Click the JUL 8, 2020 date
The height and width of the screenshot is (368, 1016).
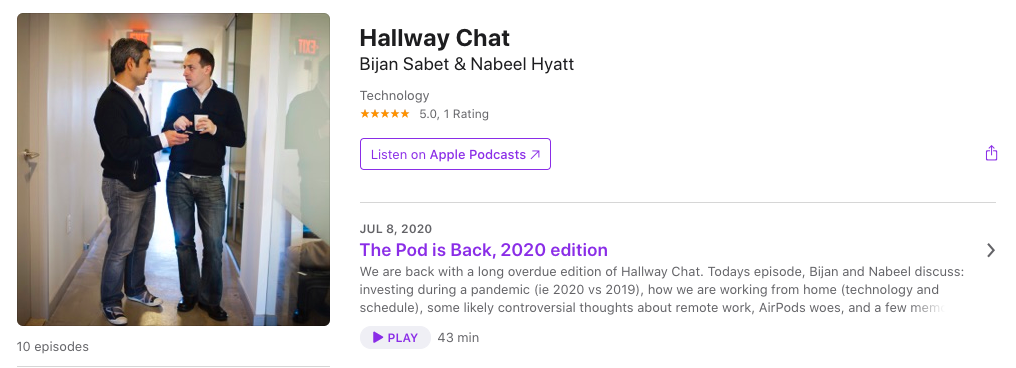pos(396,229)
